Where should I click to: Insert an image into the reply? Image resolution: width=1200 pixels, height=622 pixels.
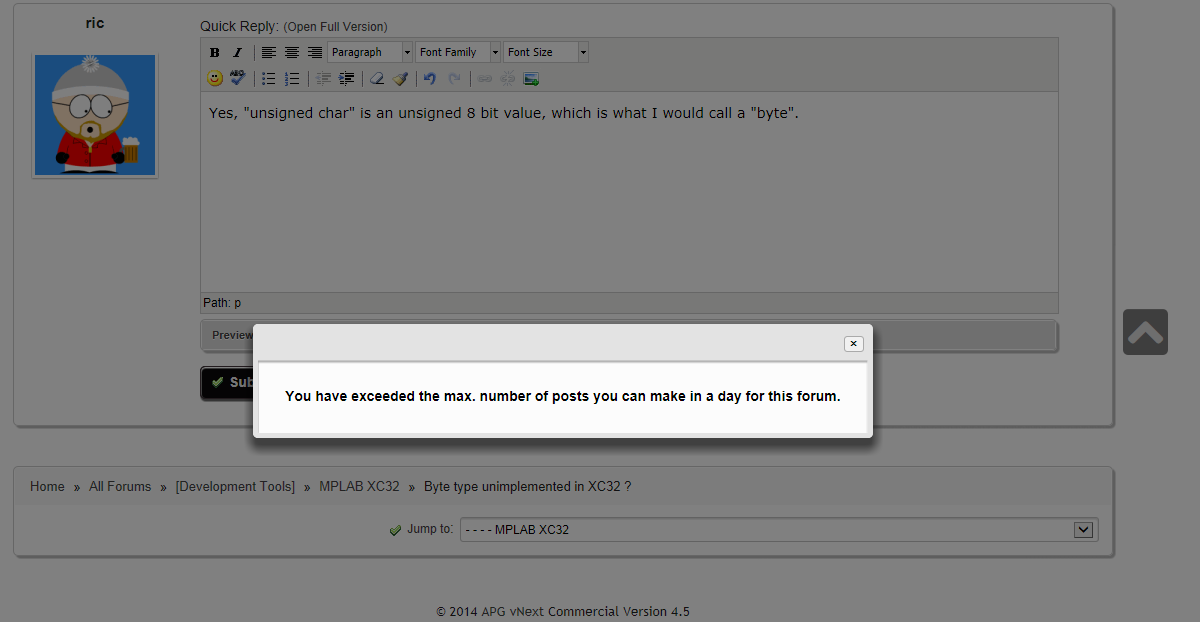[532, 78]
